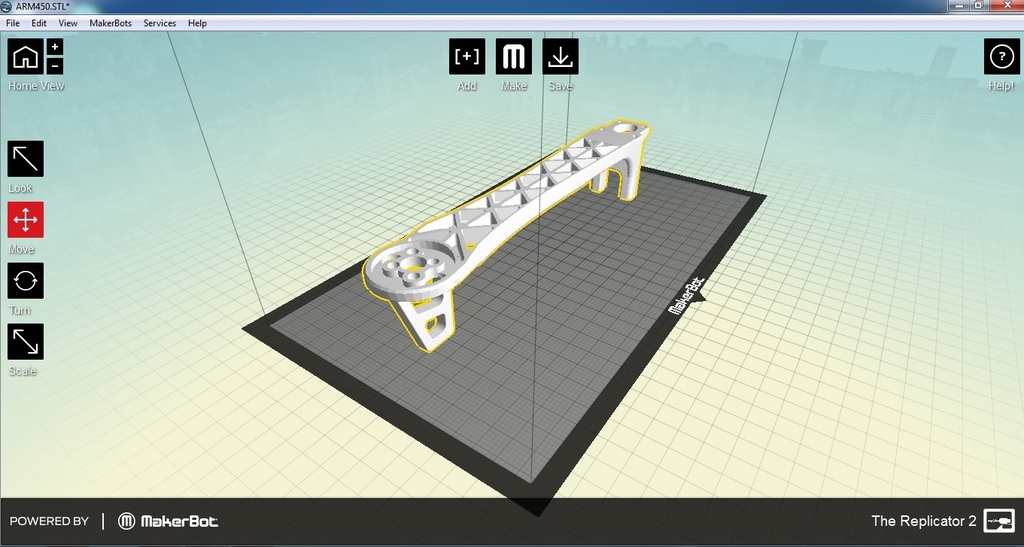Click the "Home View" label text
Screen dimensions: 1024x547
(36, 86)
